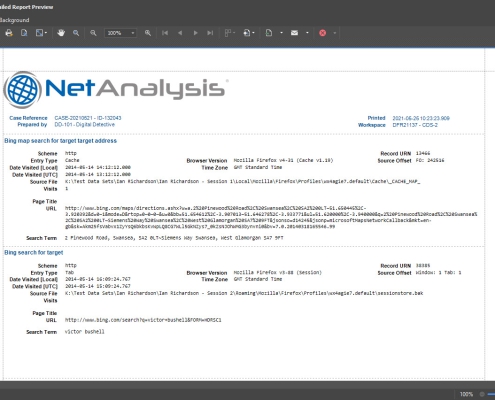Image resolution: width=495 pixels, height=400 pixels.
Task: Click the Zoom Out icon
Action: click(x=93, y=33)
